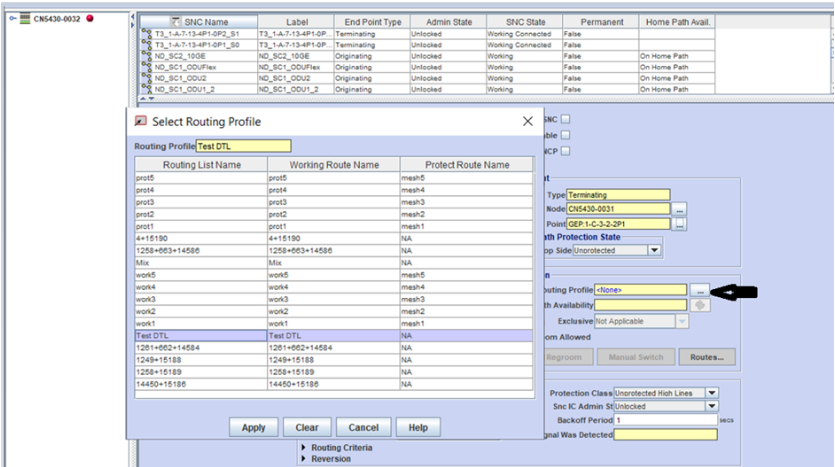This screenshot has height=467, width=835.
Task: Click the Path Availability grayed icon button
Action: pos(700,305)
